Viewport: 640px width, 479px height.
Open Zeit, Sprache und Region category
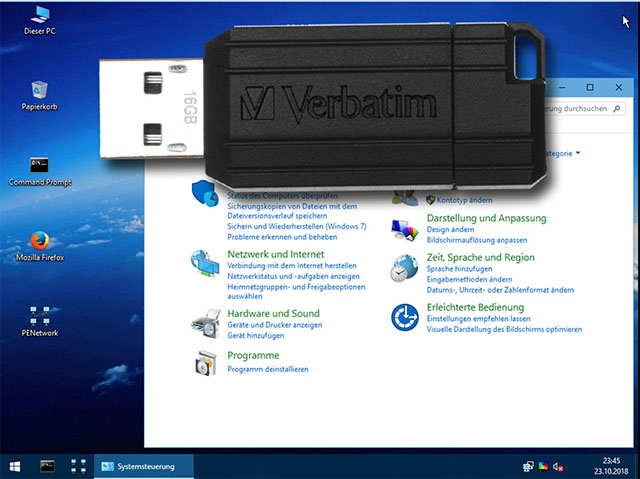pos(481,257)
